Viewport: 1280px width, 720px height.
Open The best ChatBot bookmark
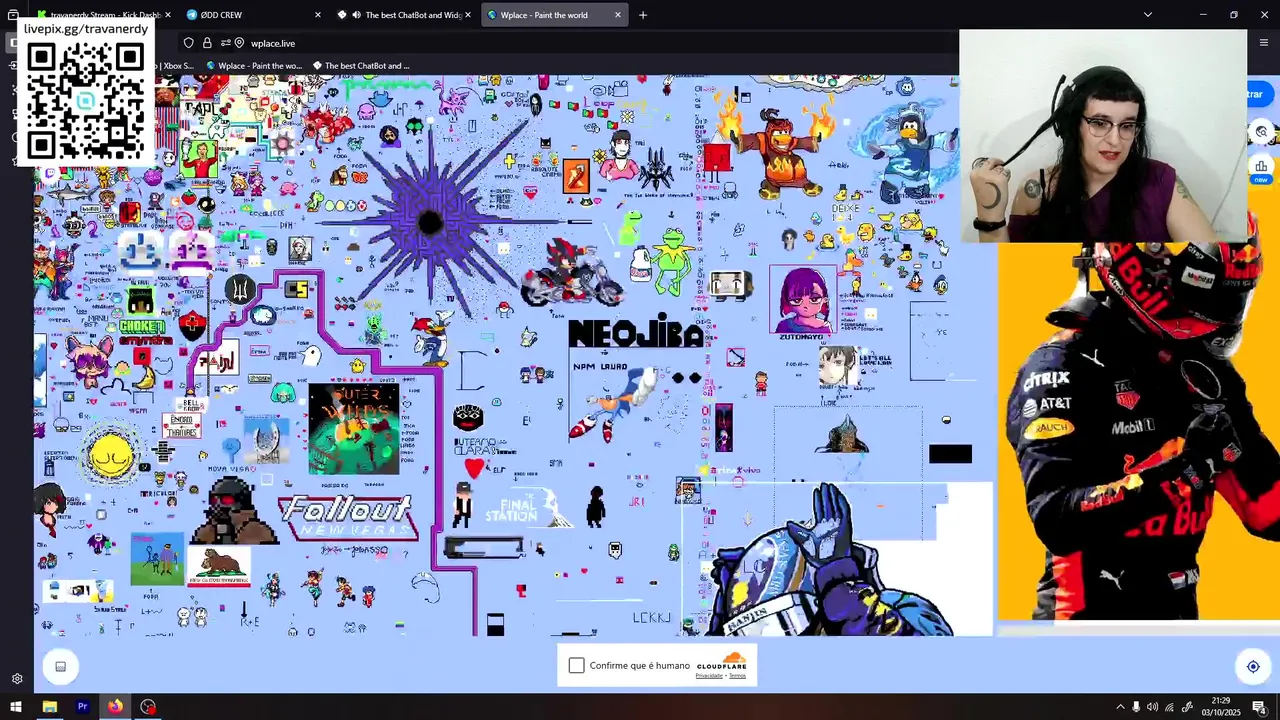coord(361,66)
